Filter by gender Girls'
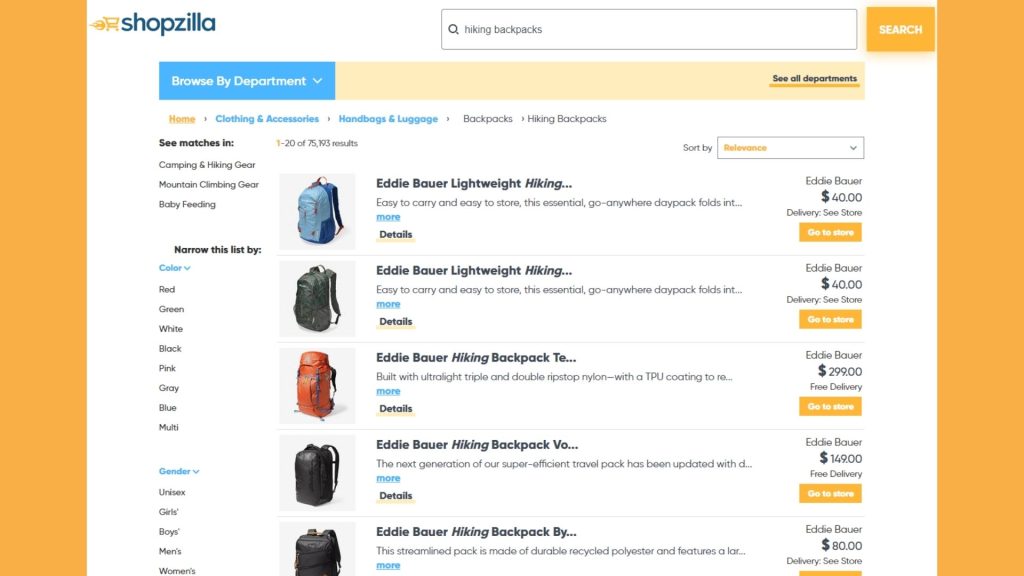This screenshot has height=576, width=1024. click(168, 512)
